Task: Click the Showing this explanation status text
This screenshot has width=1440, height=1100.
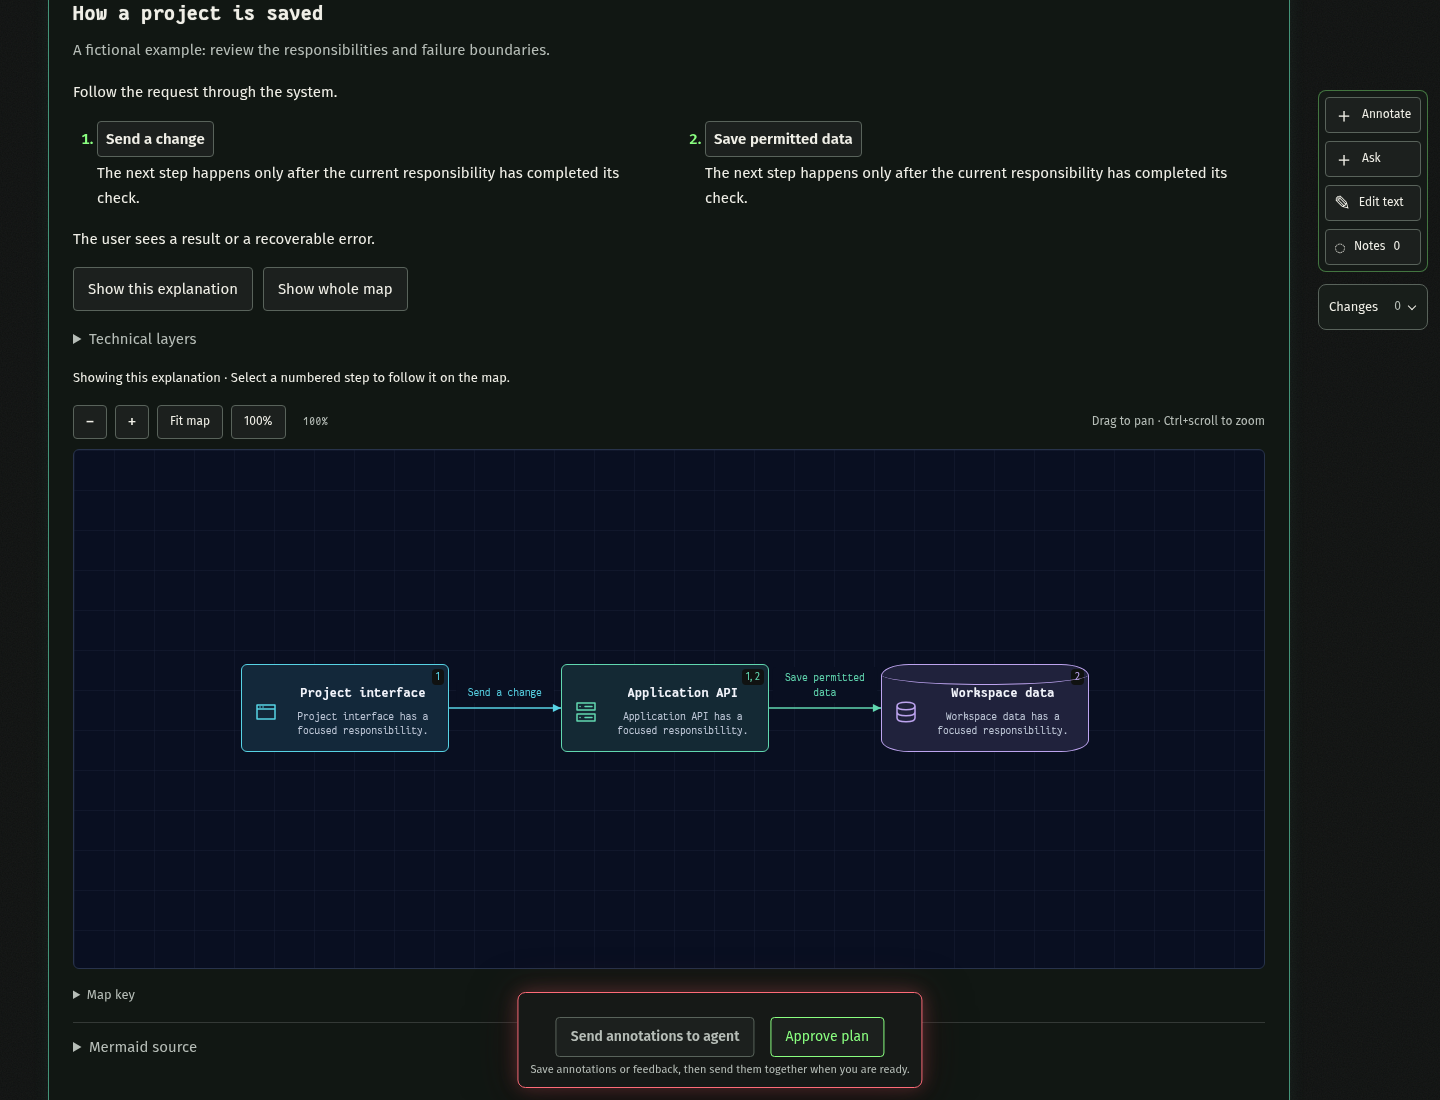Action: click(291, 378)
